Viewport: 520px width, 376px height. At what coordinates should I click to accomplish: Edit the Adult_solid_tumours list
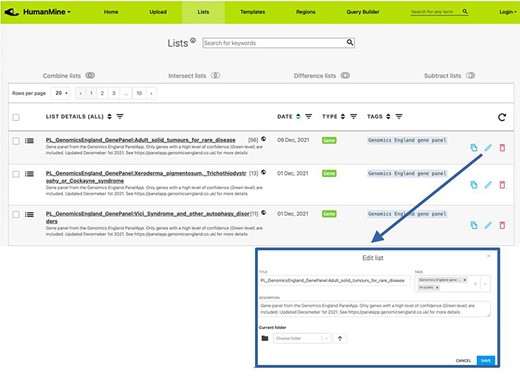[x=488, y=148]
